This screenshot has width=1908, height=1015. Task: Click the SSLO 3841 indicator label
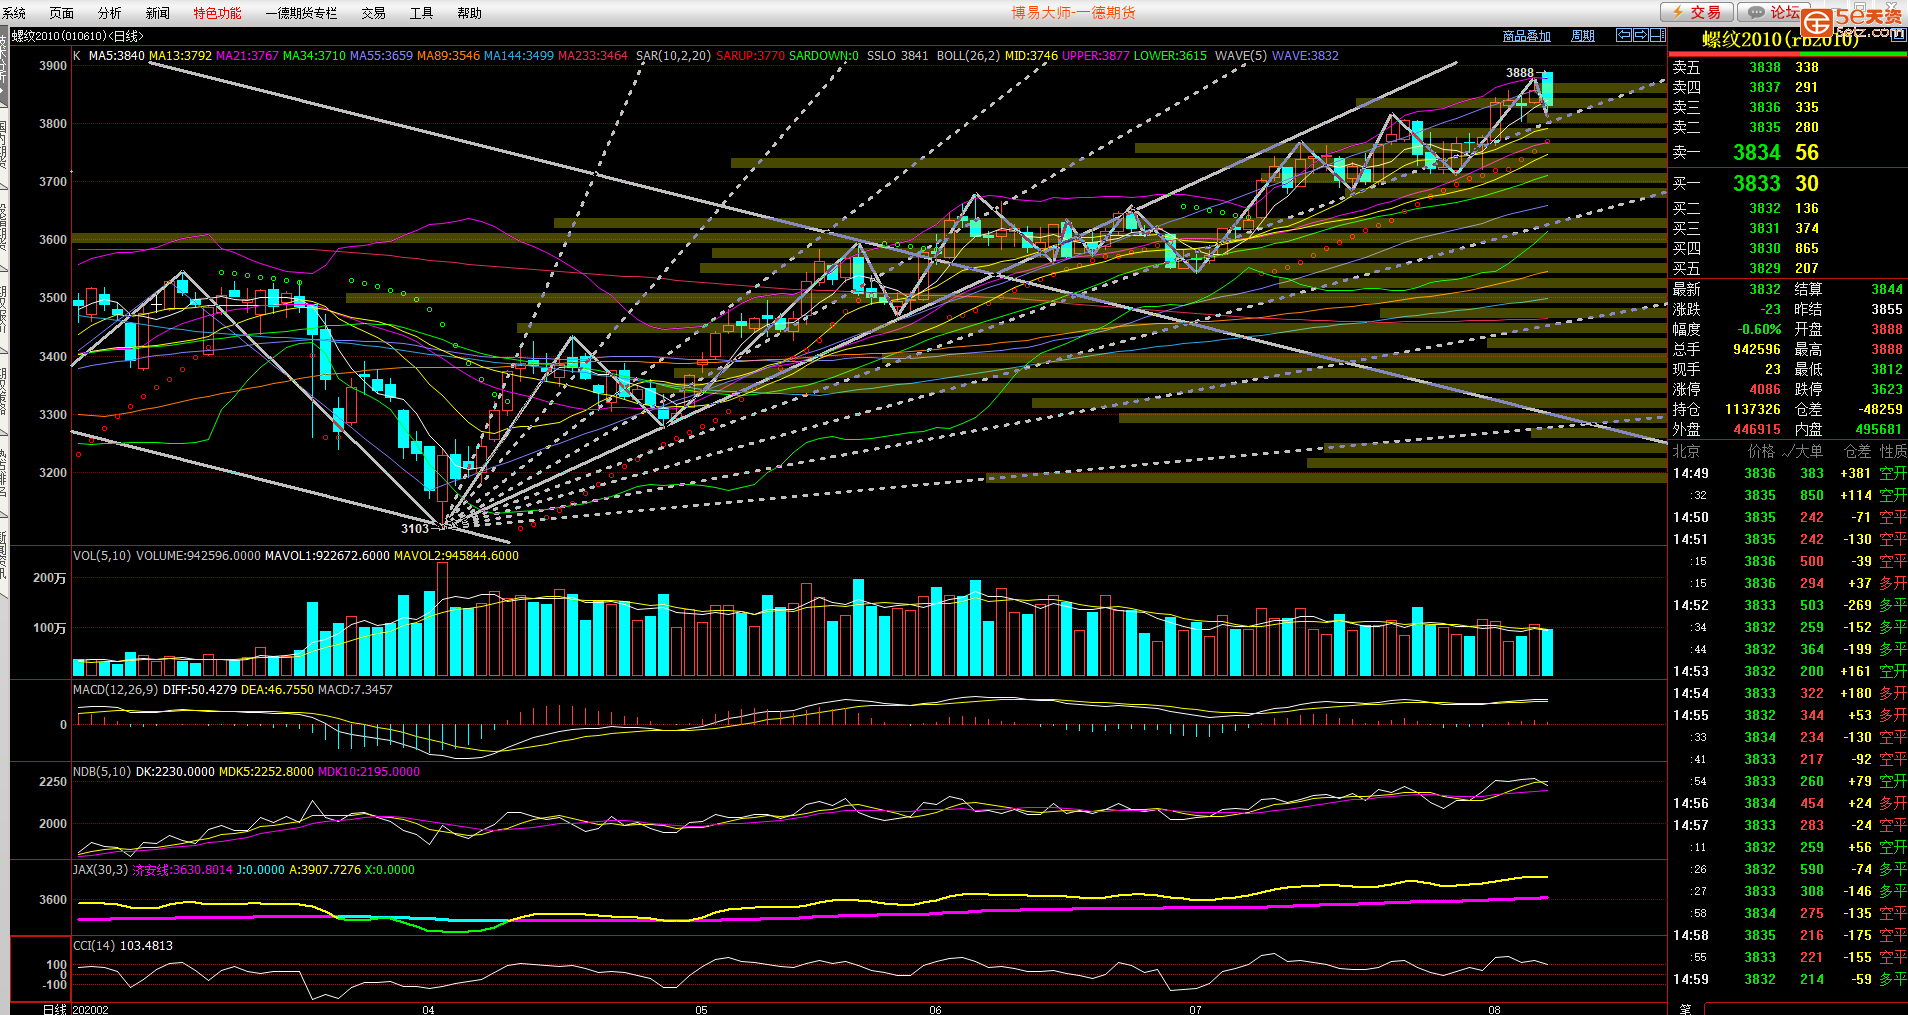tap(897, 56)
